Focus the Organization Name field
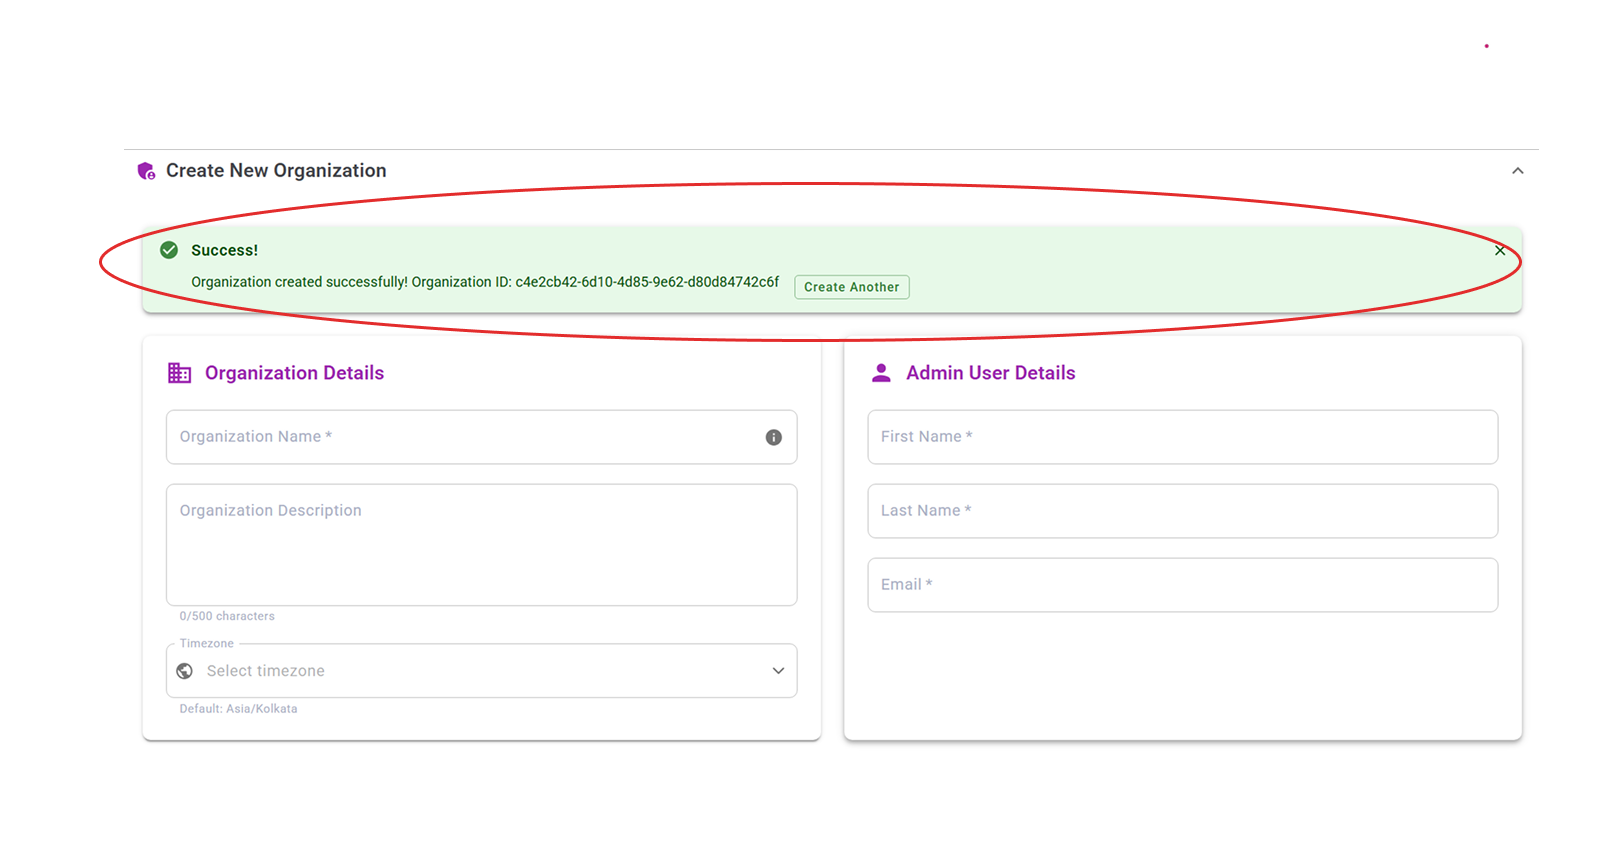Image resolution: width=1608 pixels, height=852 pixels. coord(460,437)
